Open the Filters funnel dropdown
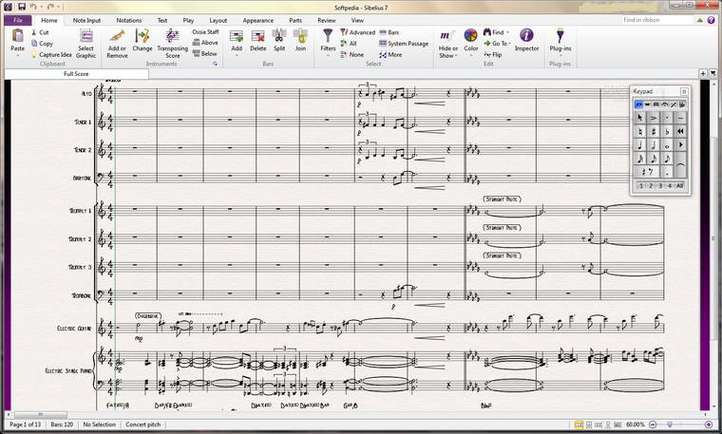This screenshot has height=434, width=722. click(328, 43)
